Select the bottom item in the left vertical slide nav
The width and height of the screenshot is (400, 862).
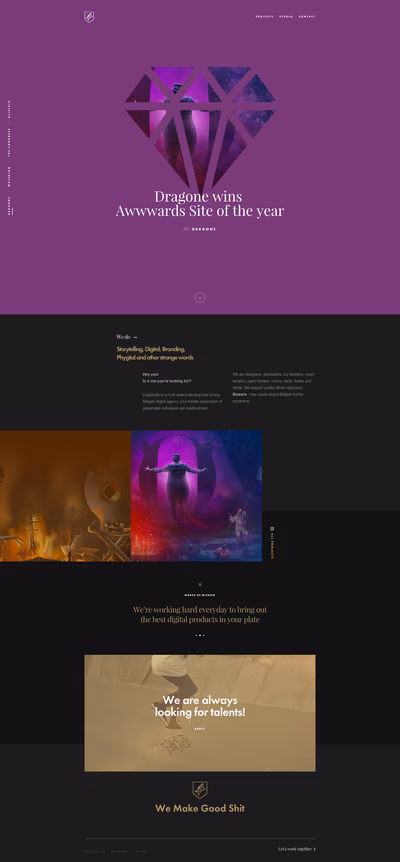[x=9, y=208]
